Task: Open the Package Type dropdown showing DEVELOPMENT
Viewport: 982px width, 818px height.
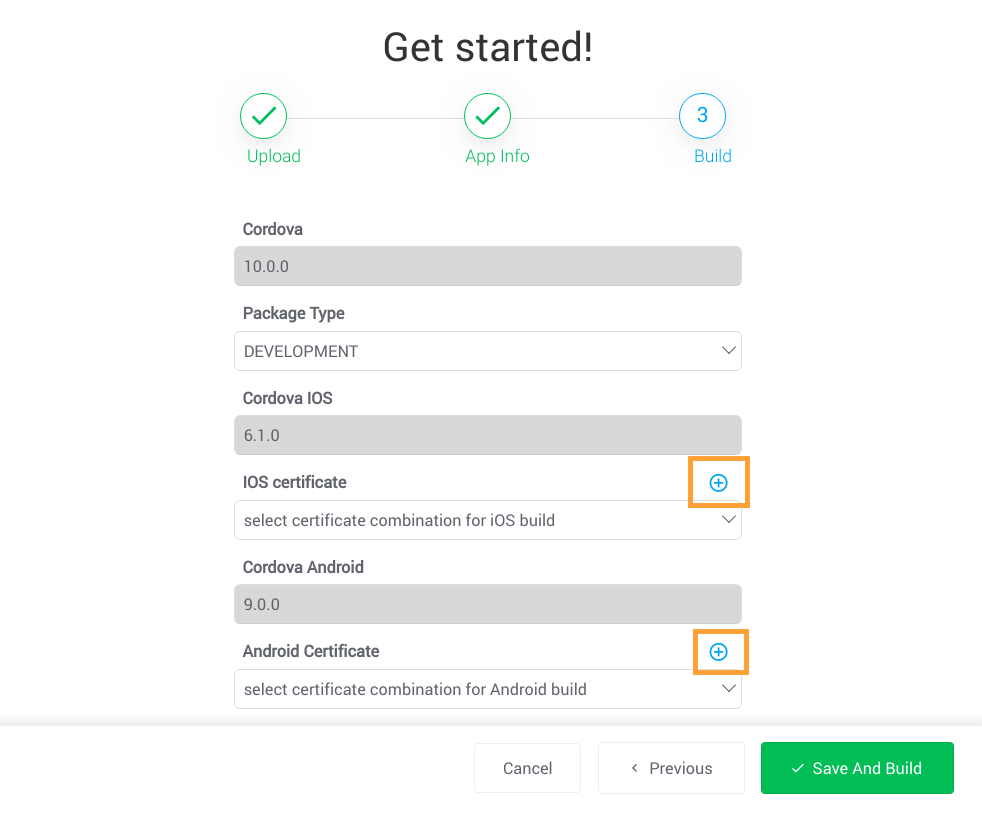Action: coord(487,351)
